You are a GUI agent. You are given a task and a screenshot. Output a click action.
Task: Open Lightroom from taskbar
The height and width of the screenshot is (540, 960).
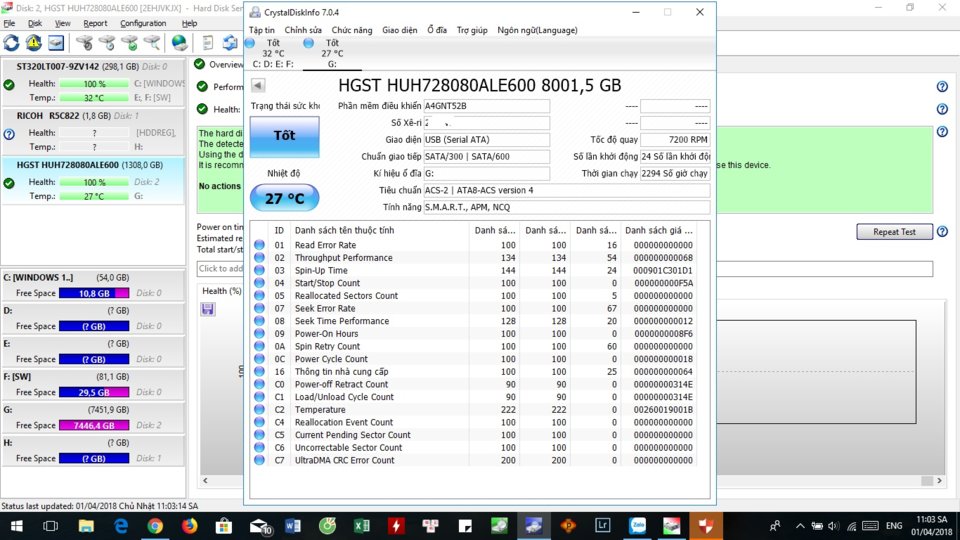[603, 526]
